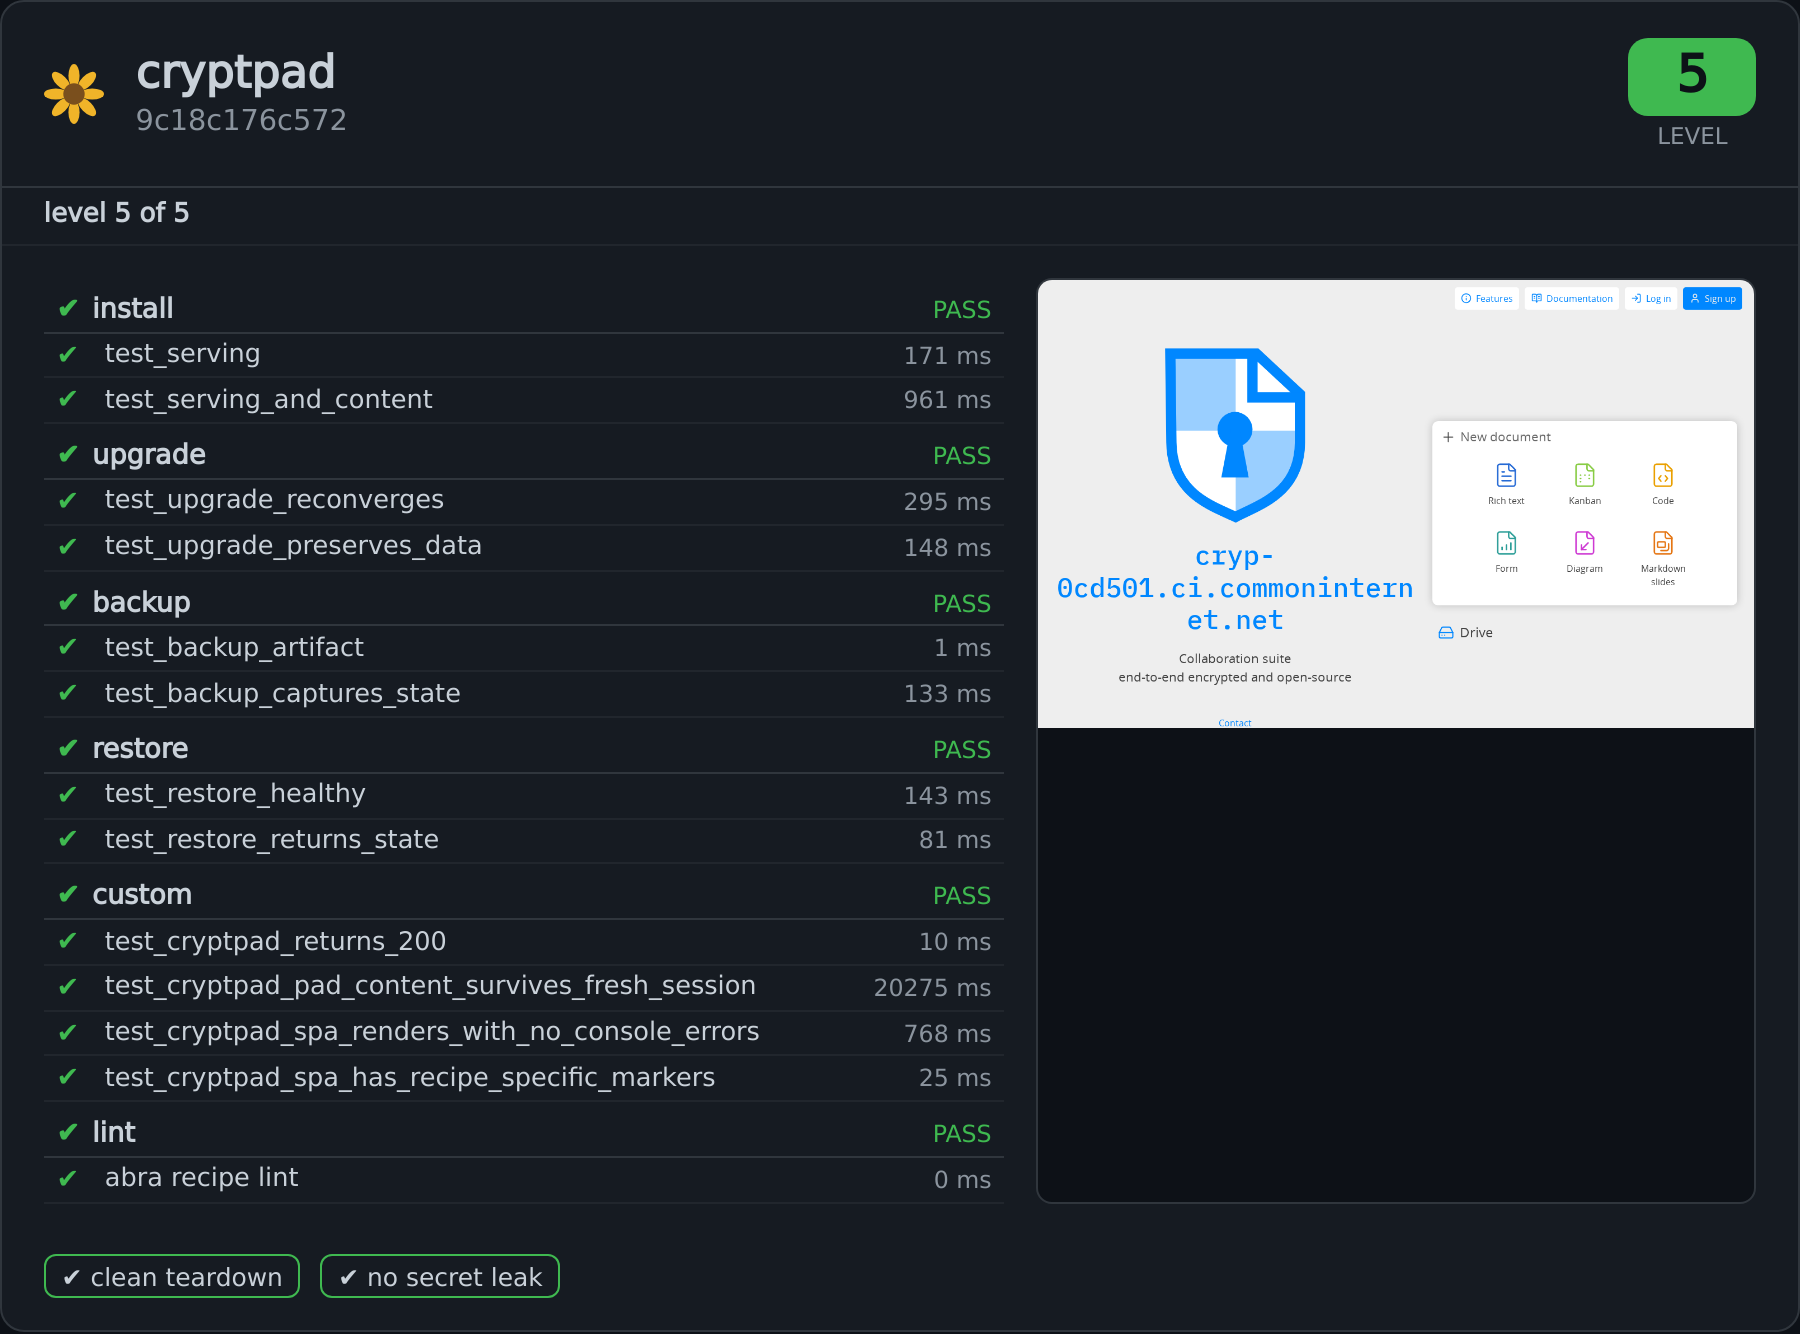Click the Features button in thumbnail
The image size is (1800, 1334).
1486,298
